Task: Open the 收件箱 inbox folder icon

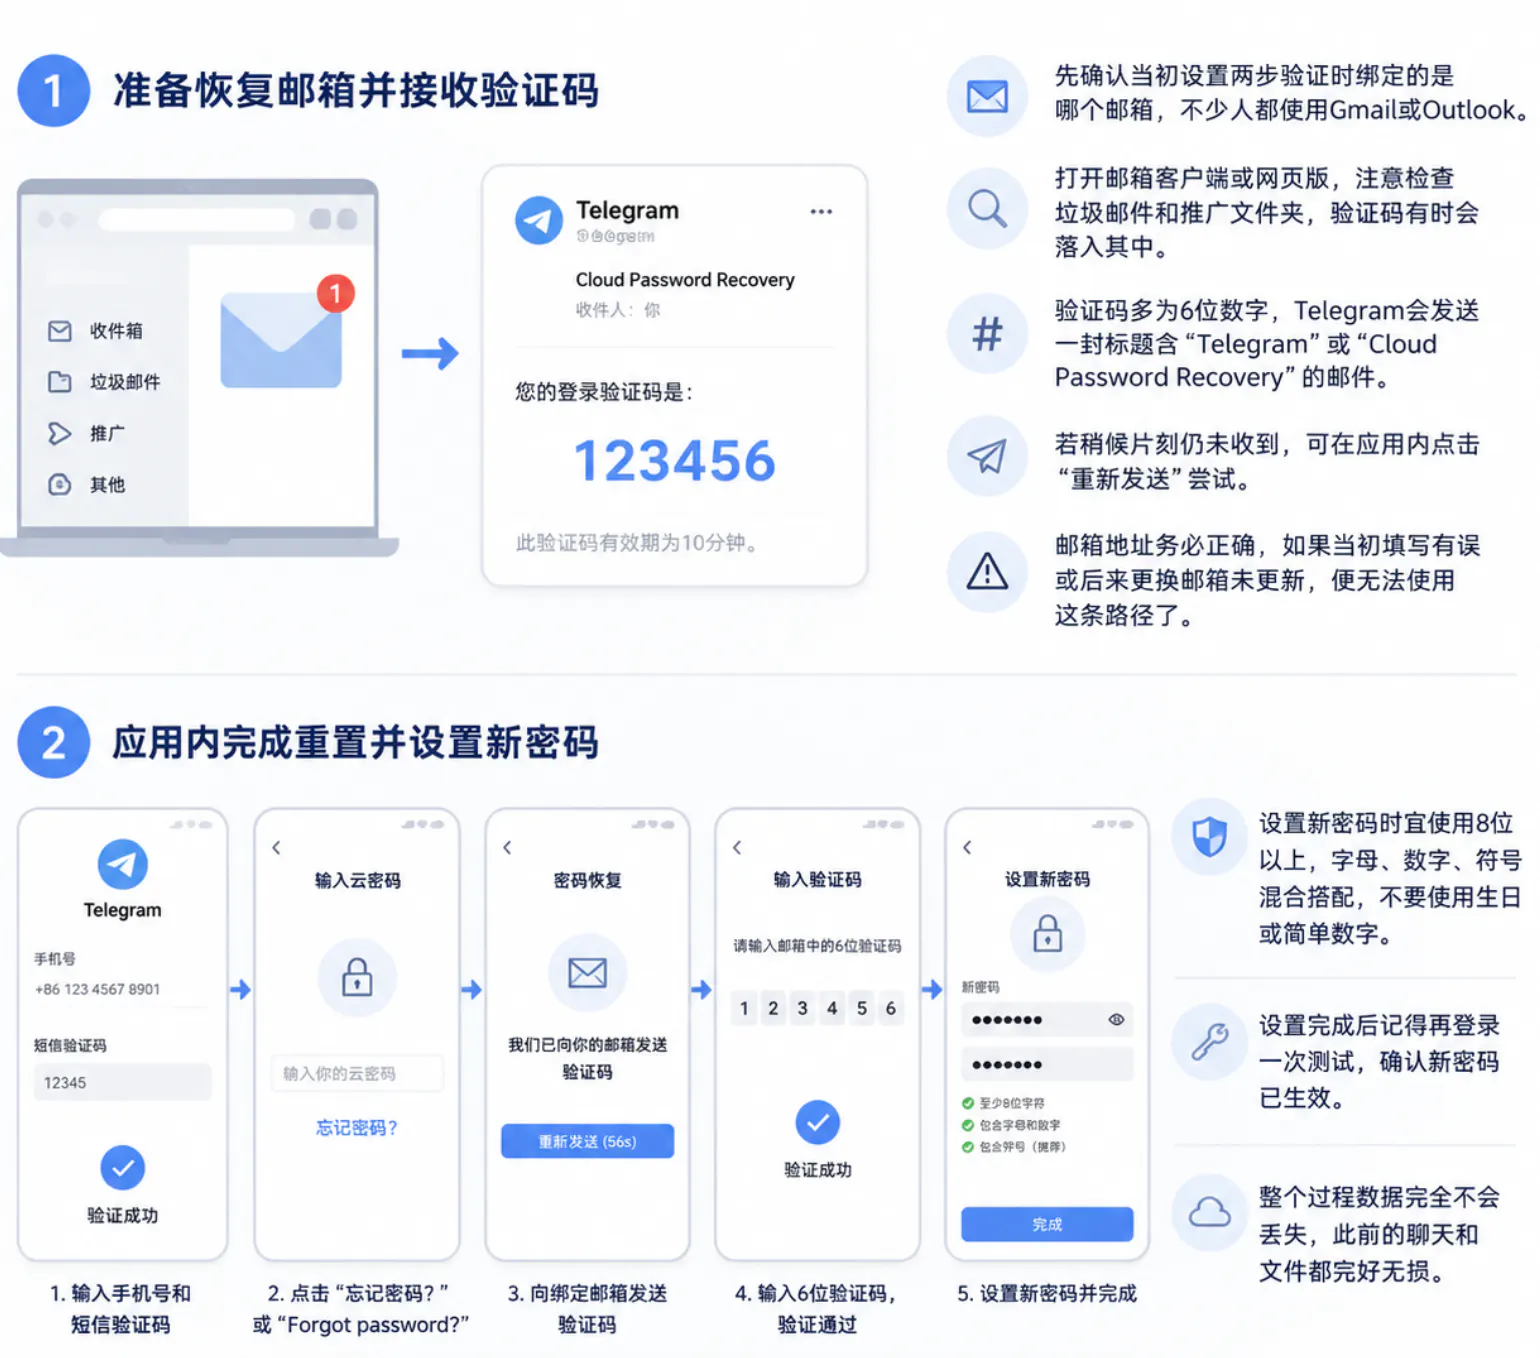Action: tap(60, 331)
